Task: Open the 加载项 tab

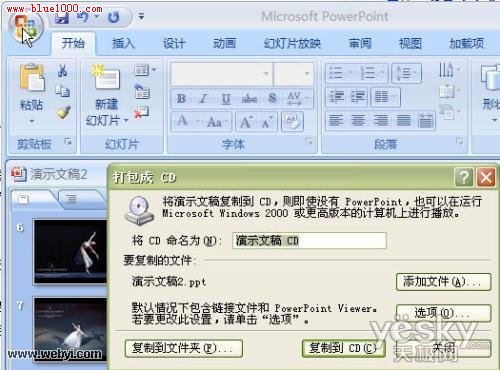Action: coord(466,43)
